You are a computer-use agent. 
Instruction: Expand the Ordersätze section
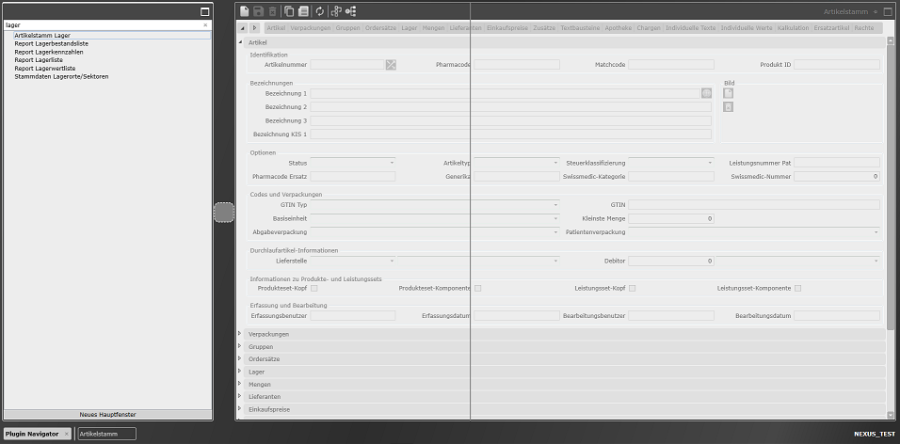pyautogui.click(x=240, y=359)
